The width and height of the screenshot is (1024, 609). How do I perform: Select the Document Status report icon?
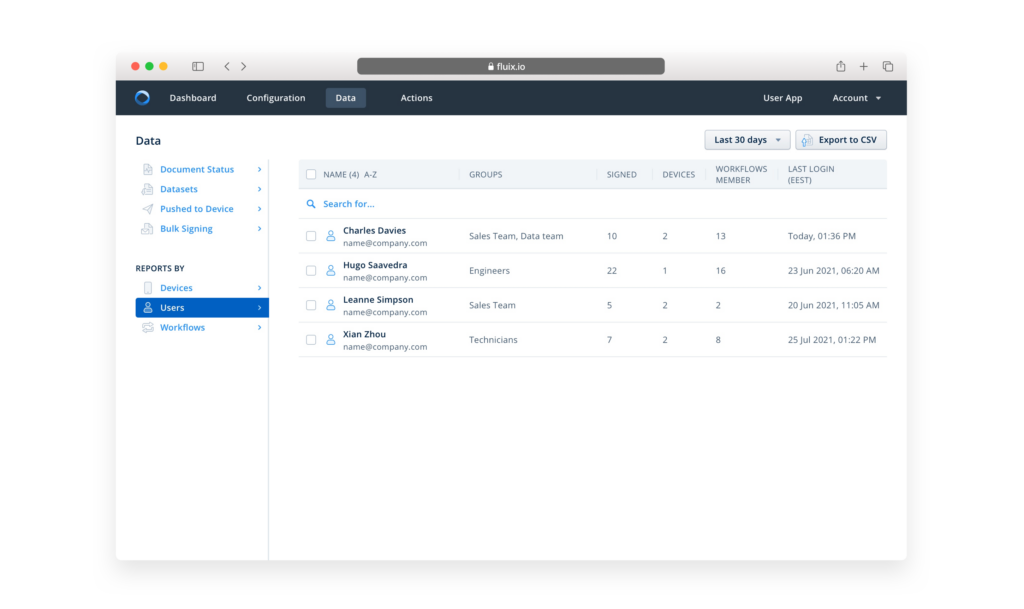point(147,169)
